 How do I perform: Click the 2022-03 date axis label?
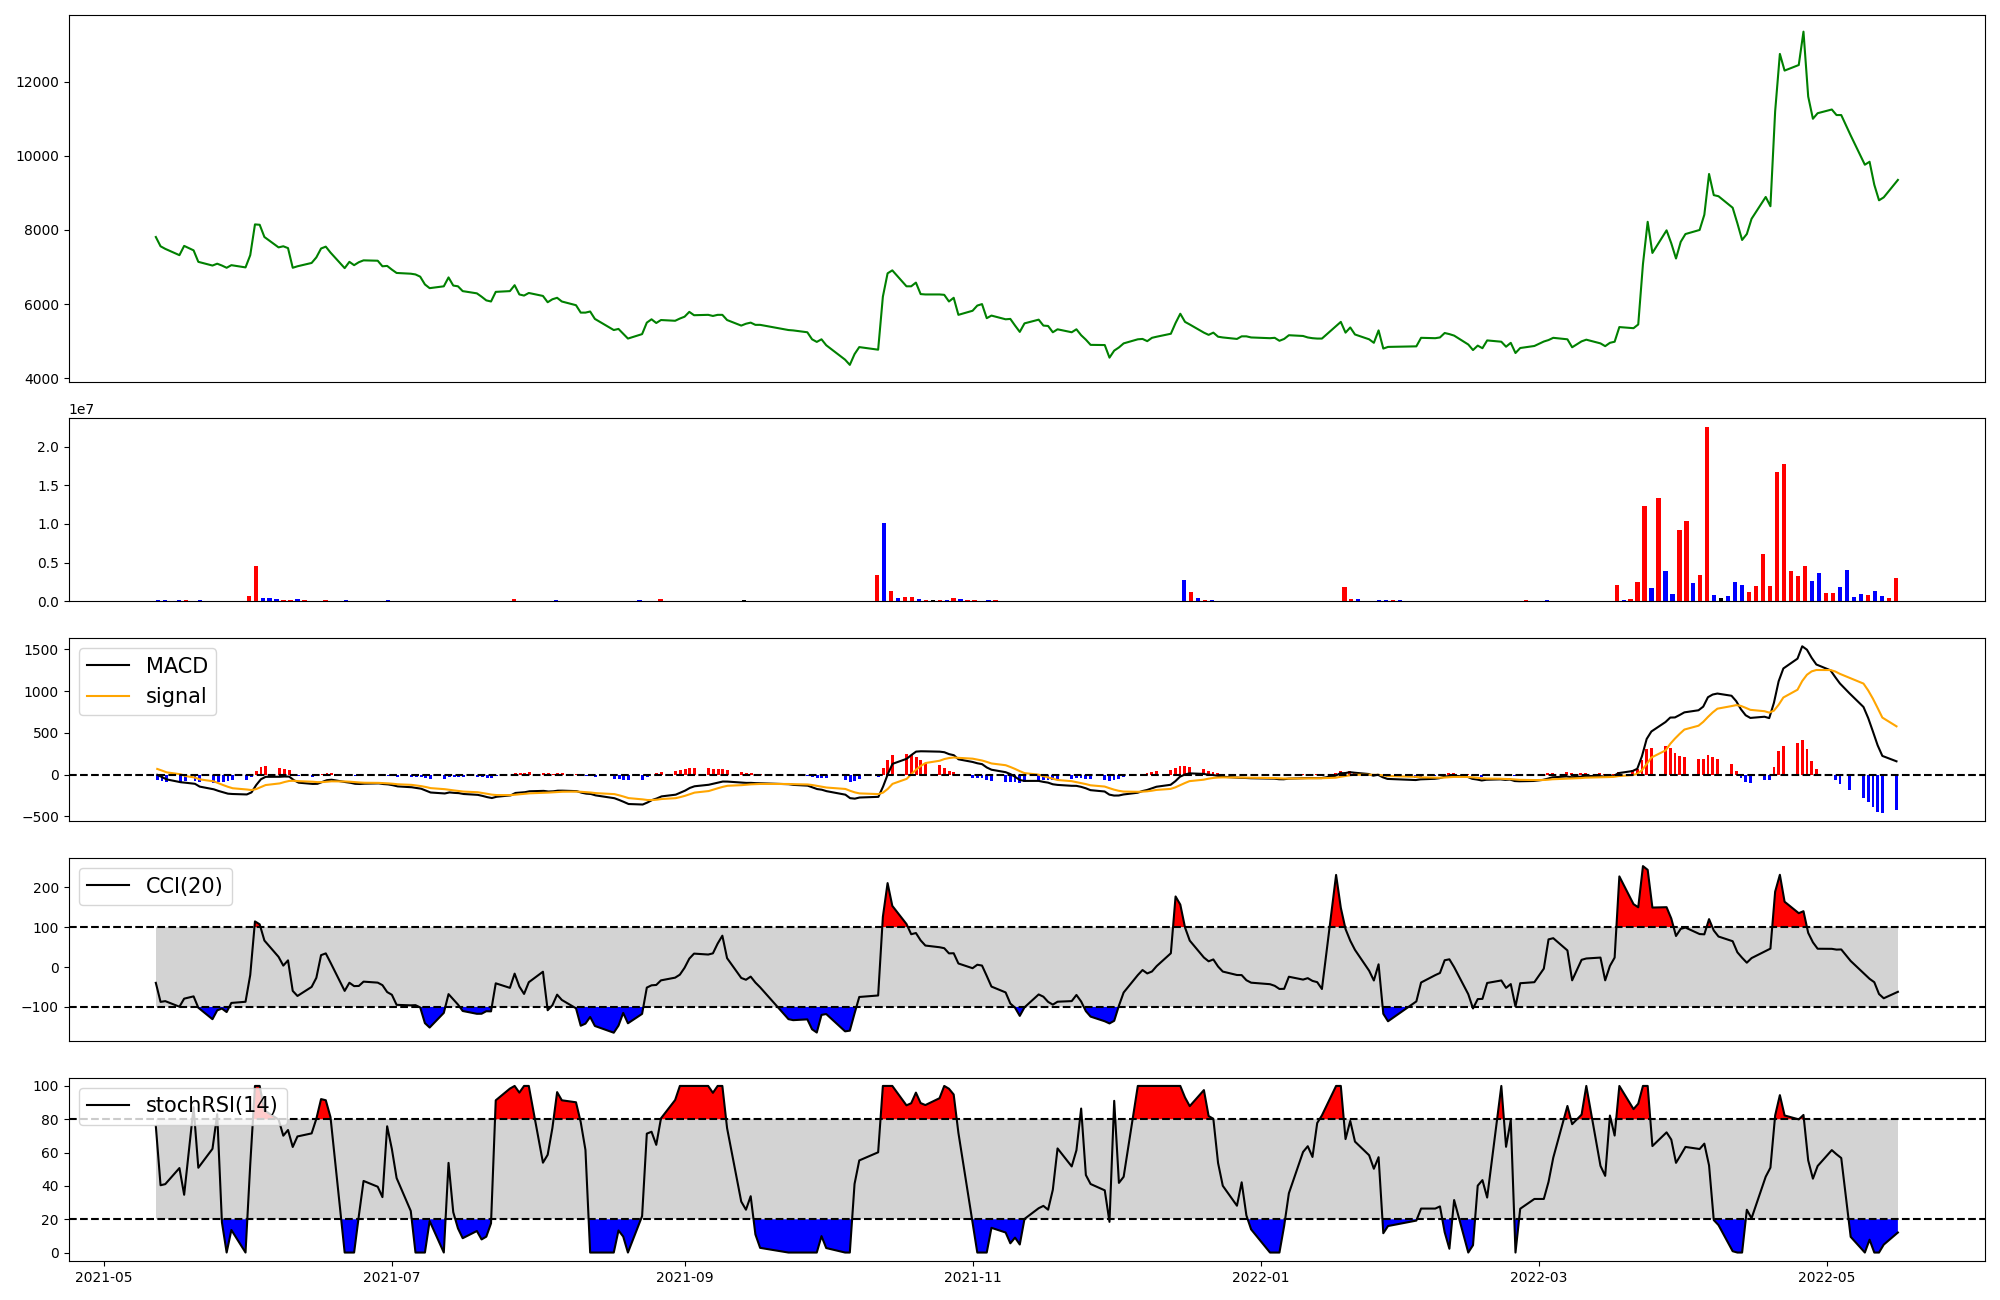tap(1539, 1277)
